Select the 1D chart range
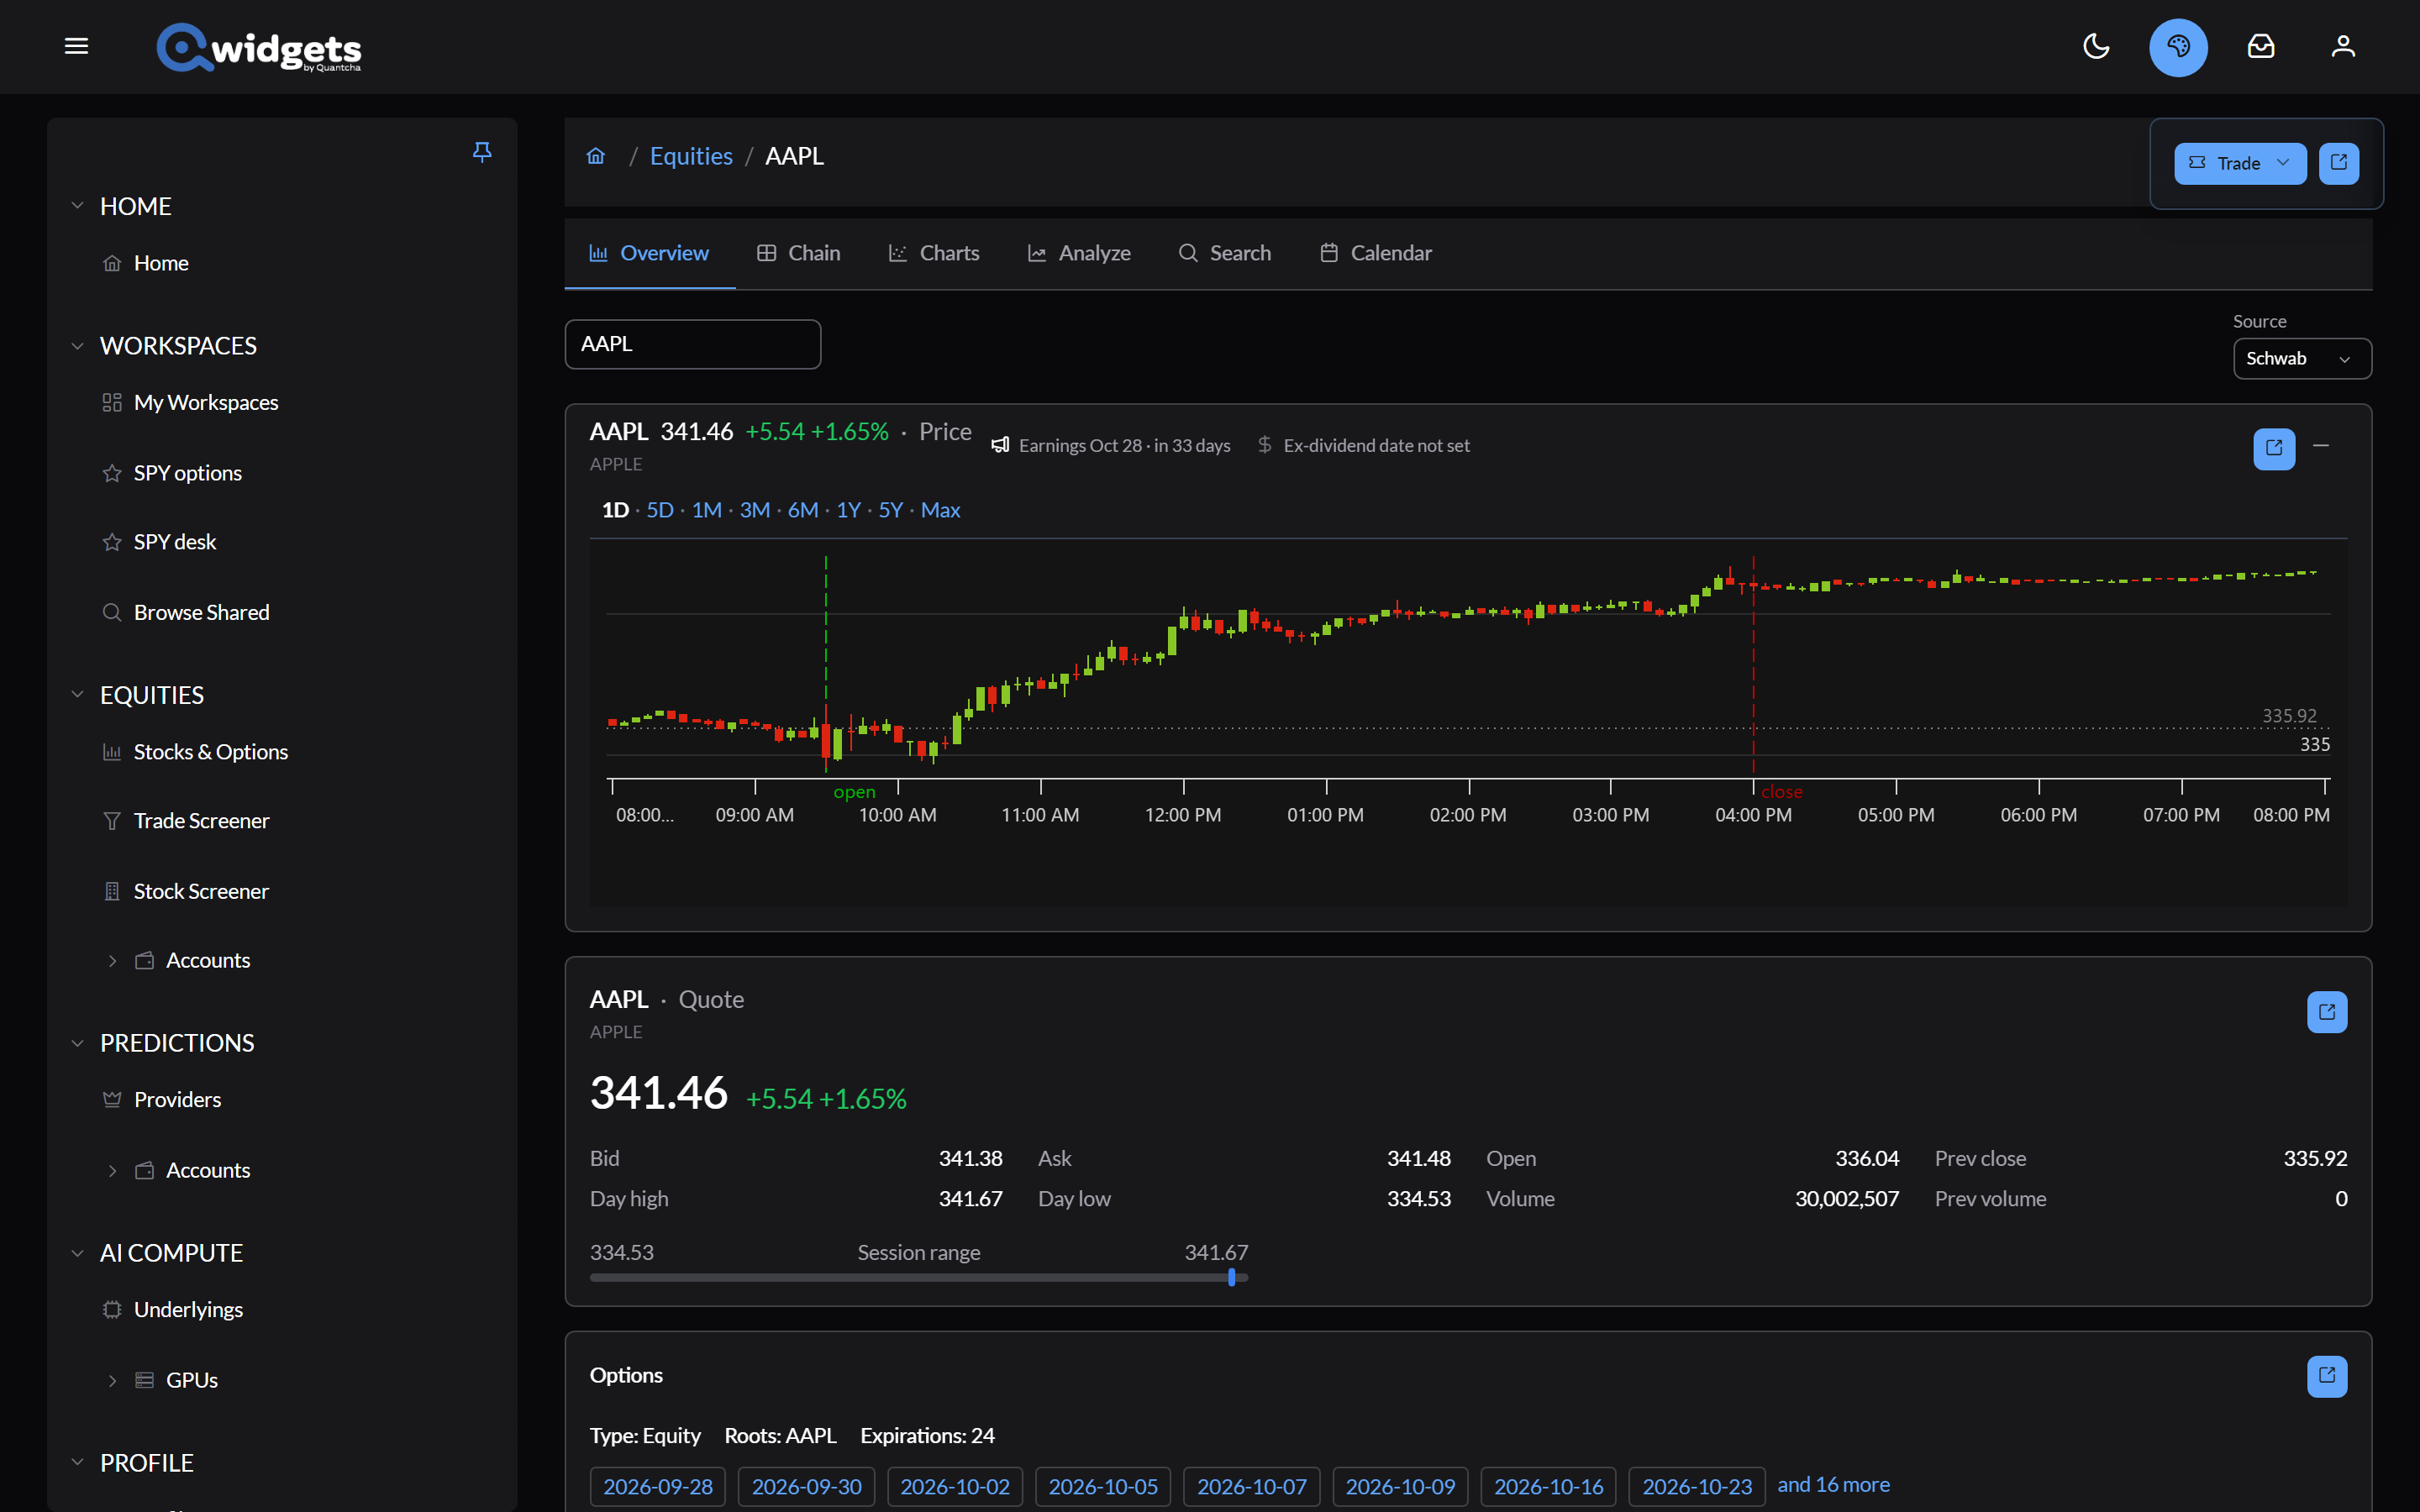Viewport: 2420px width, 1512px height. click(x=615, y=510)
